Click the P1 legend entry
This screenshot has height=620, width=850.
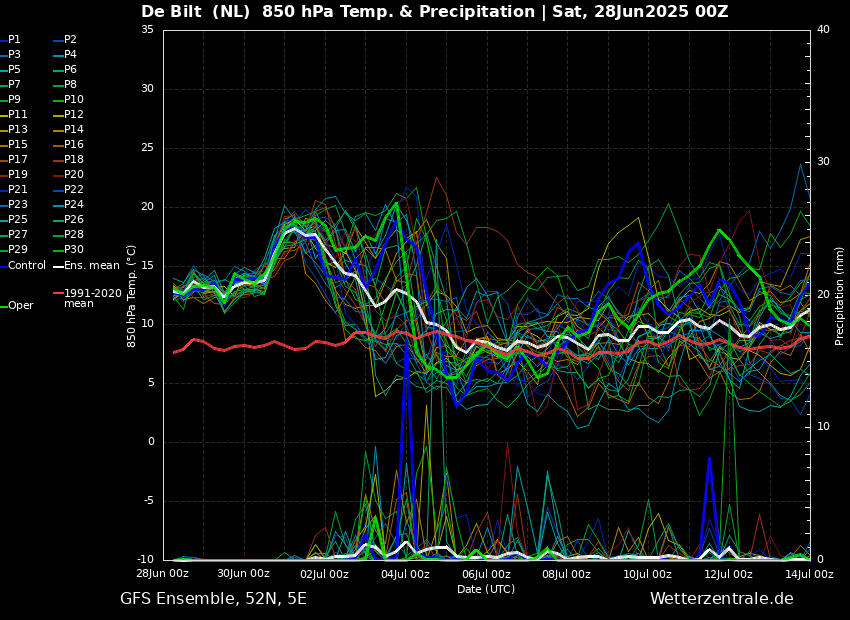click(14, 40)
